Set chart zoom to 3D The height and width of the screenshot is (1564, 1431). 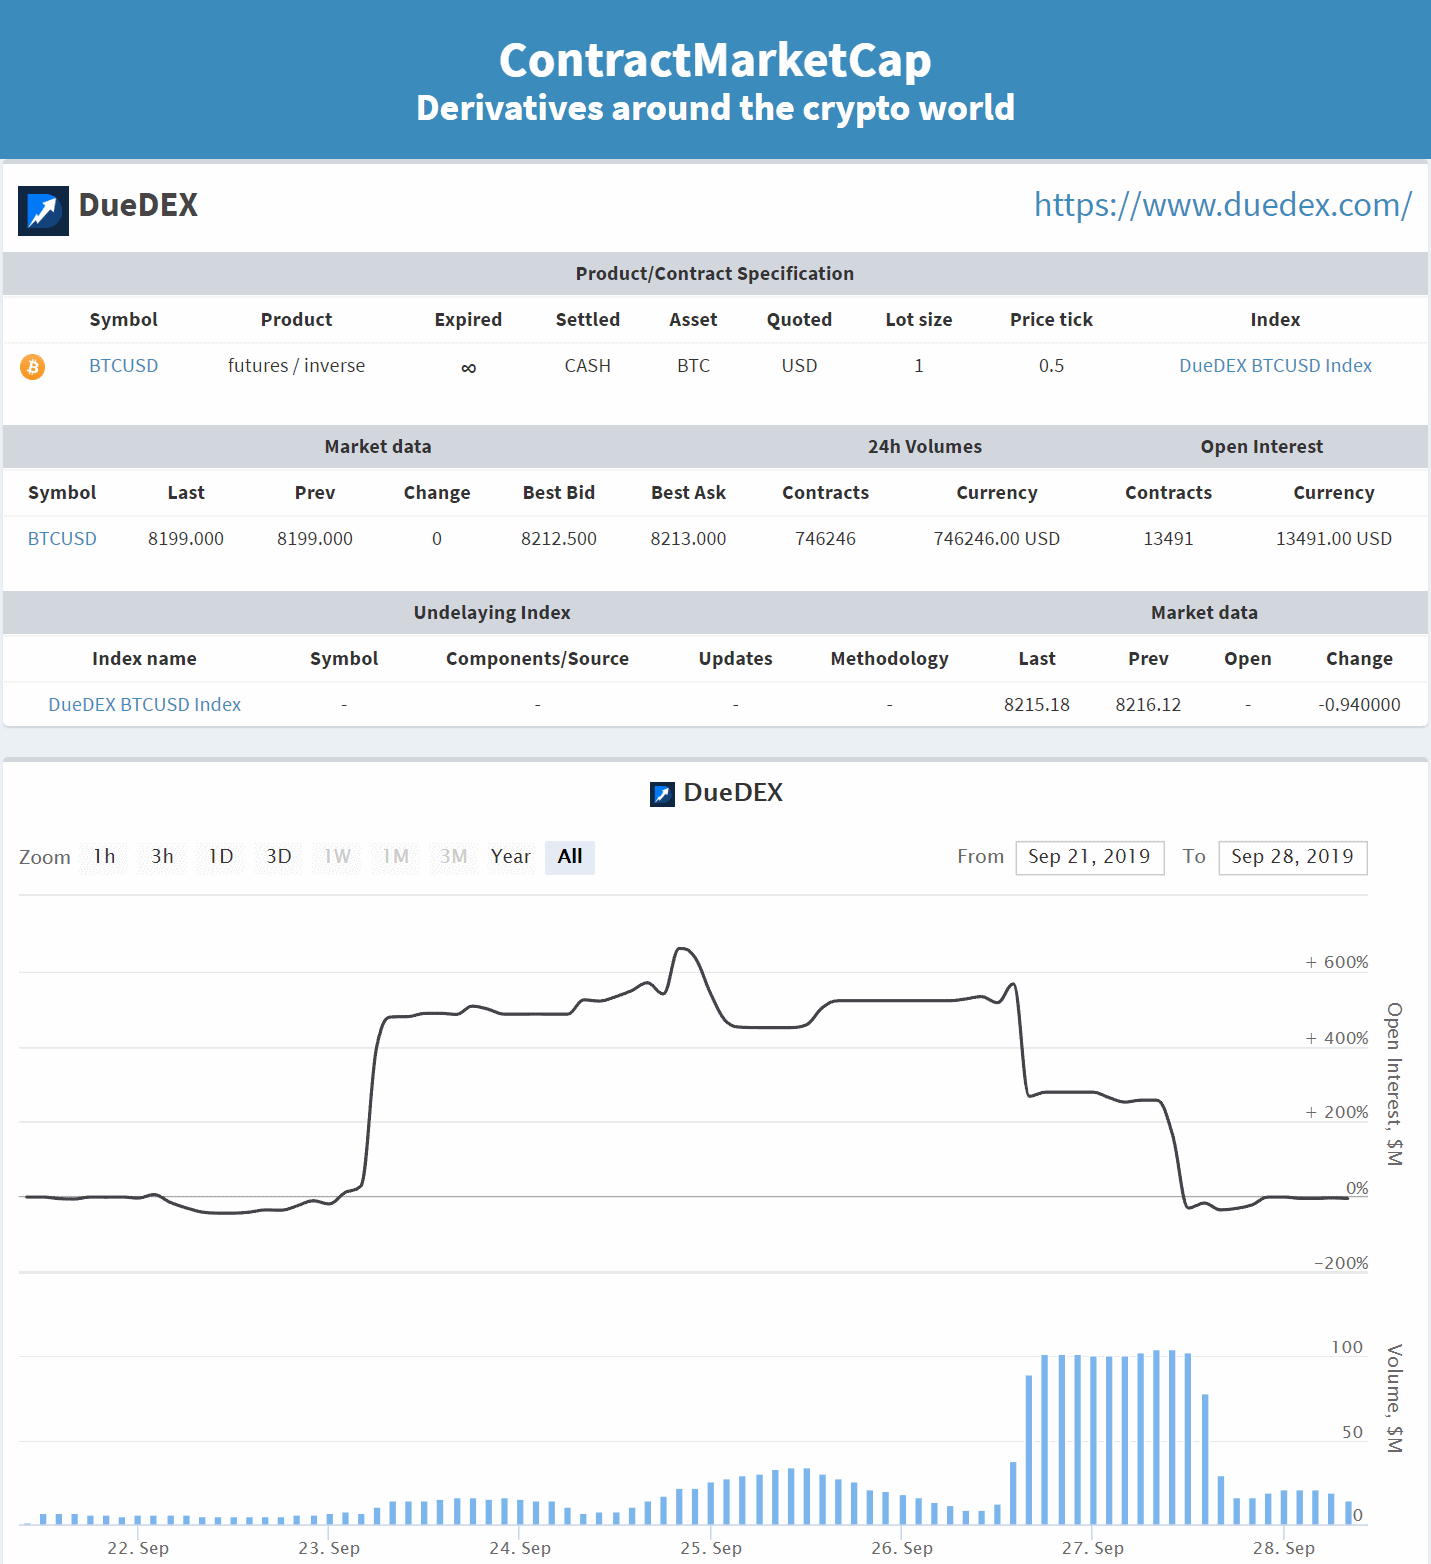(279, 857)
